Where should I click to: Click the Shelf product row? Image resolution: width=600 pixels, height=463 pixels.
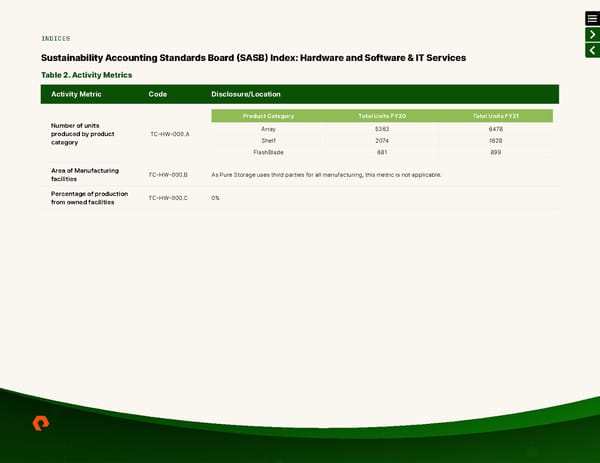point(268,141)
